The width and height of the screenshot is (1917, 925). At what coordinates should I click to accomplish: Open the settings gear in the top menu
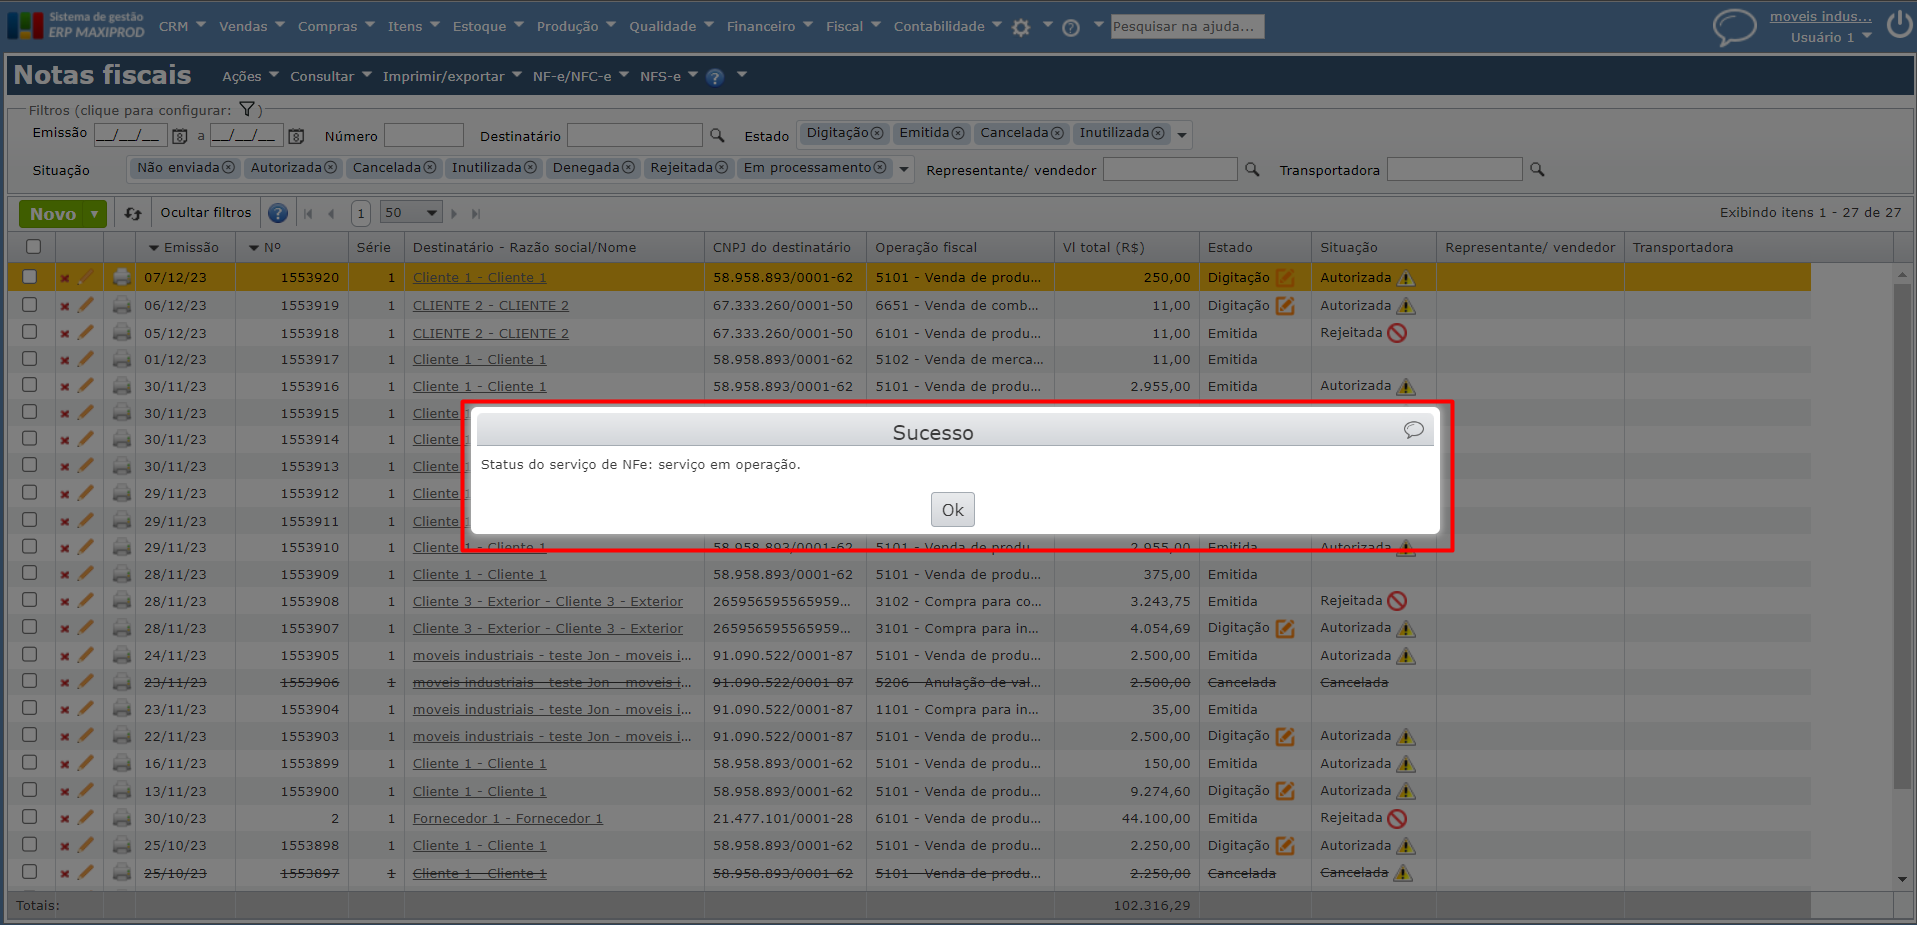point(1021,28)
